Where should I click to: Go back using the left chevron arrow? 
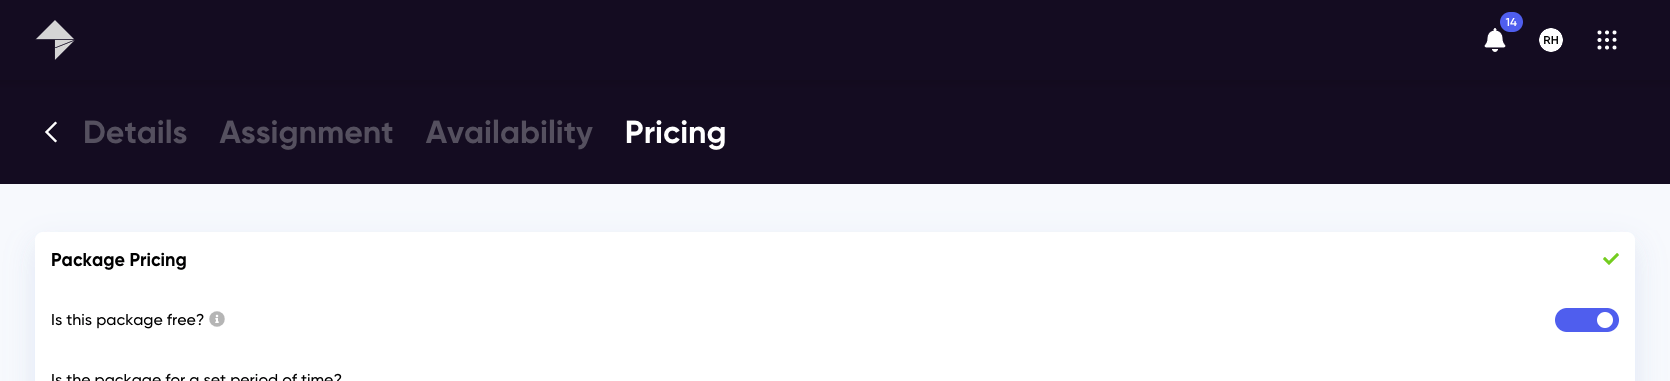point(51,132)
